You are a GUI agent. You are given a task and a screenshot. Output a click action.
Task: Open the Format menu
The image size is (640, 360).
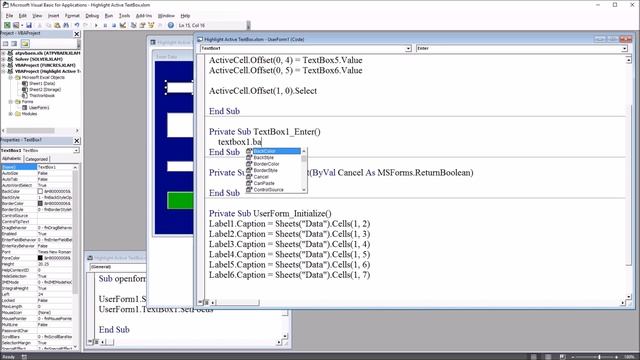(x=72, y=16)
